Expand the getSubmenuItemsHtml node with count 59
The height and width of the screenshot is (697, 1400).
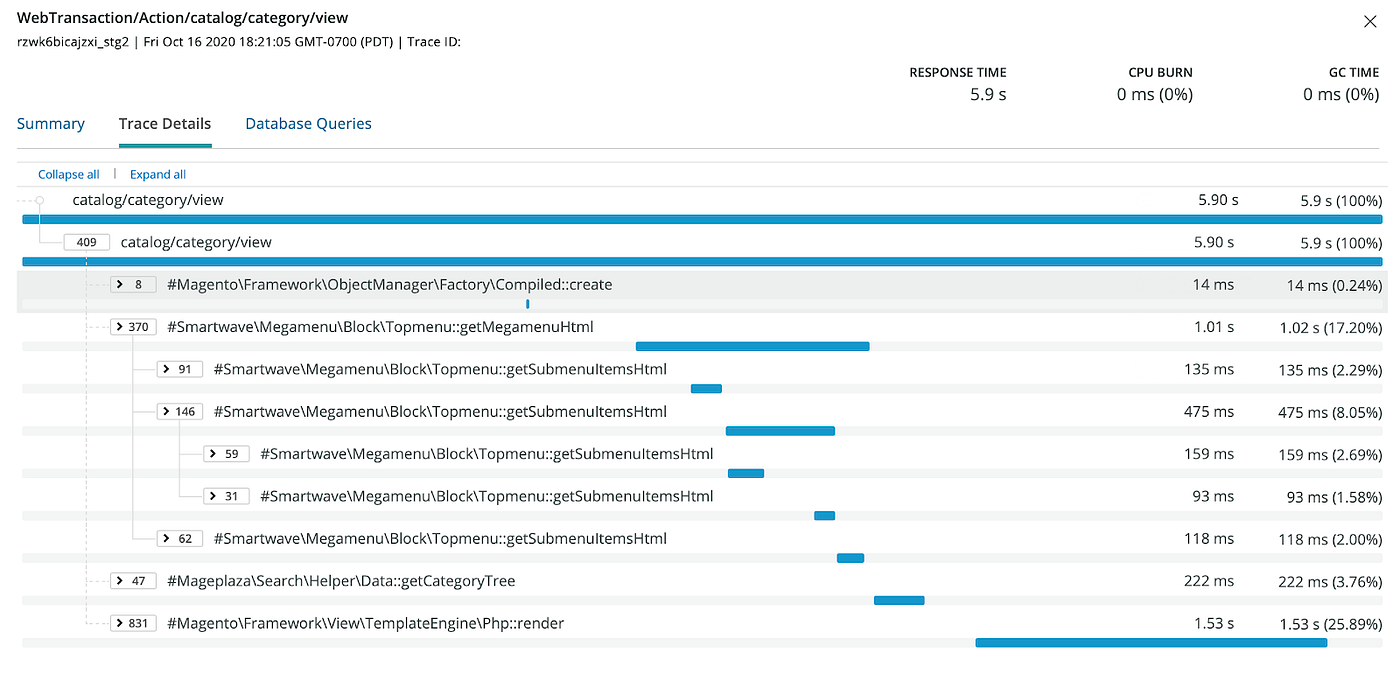click(226, 454)
